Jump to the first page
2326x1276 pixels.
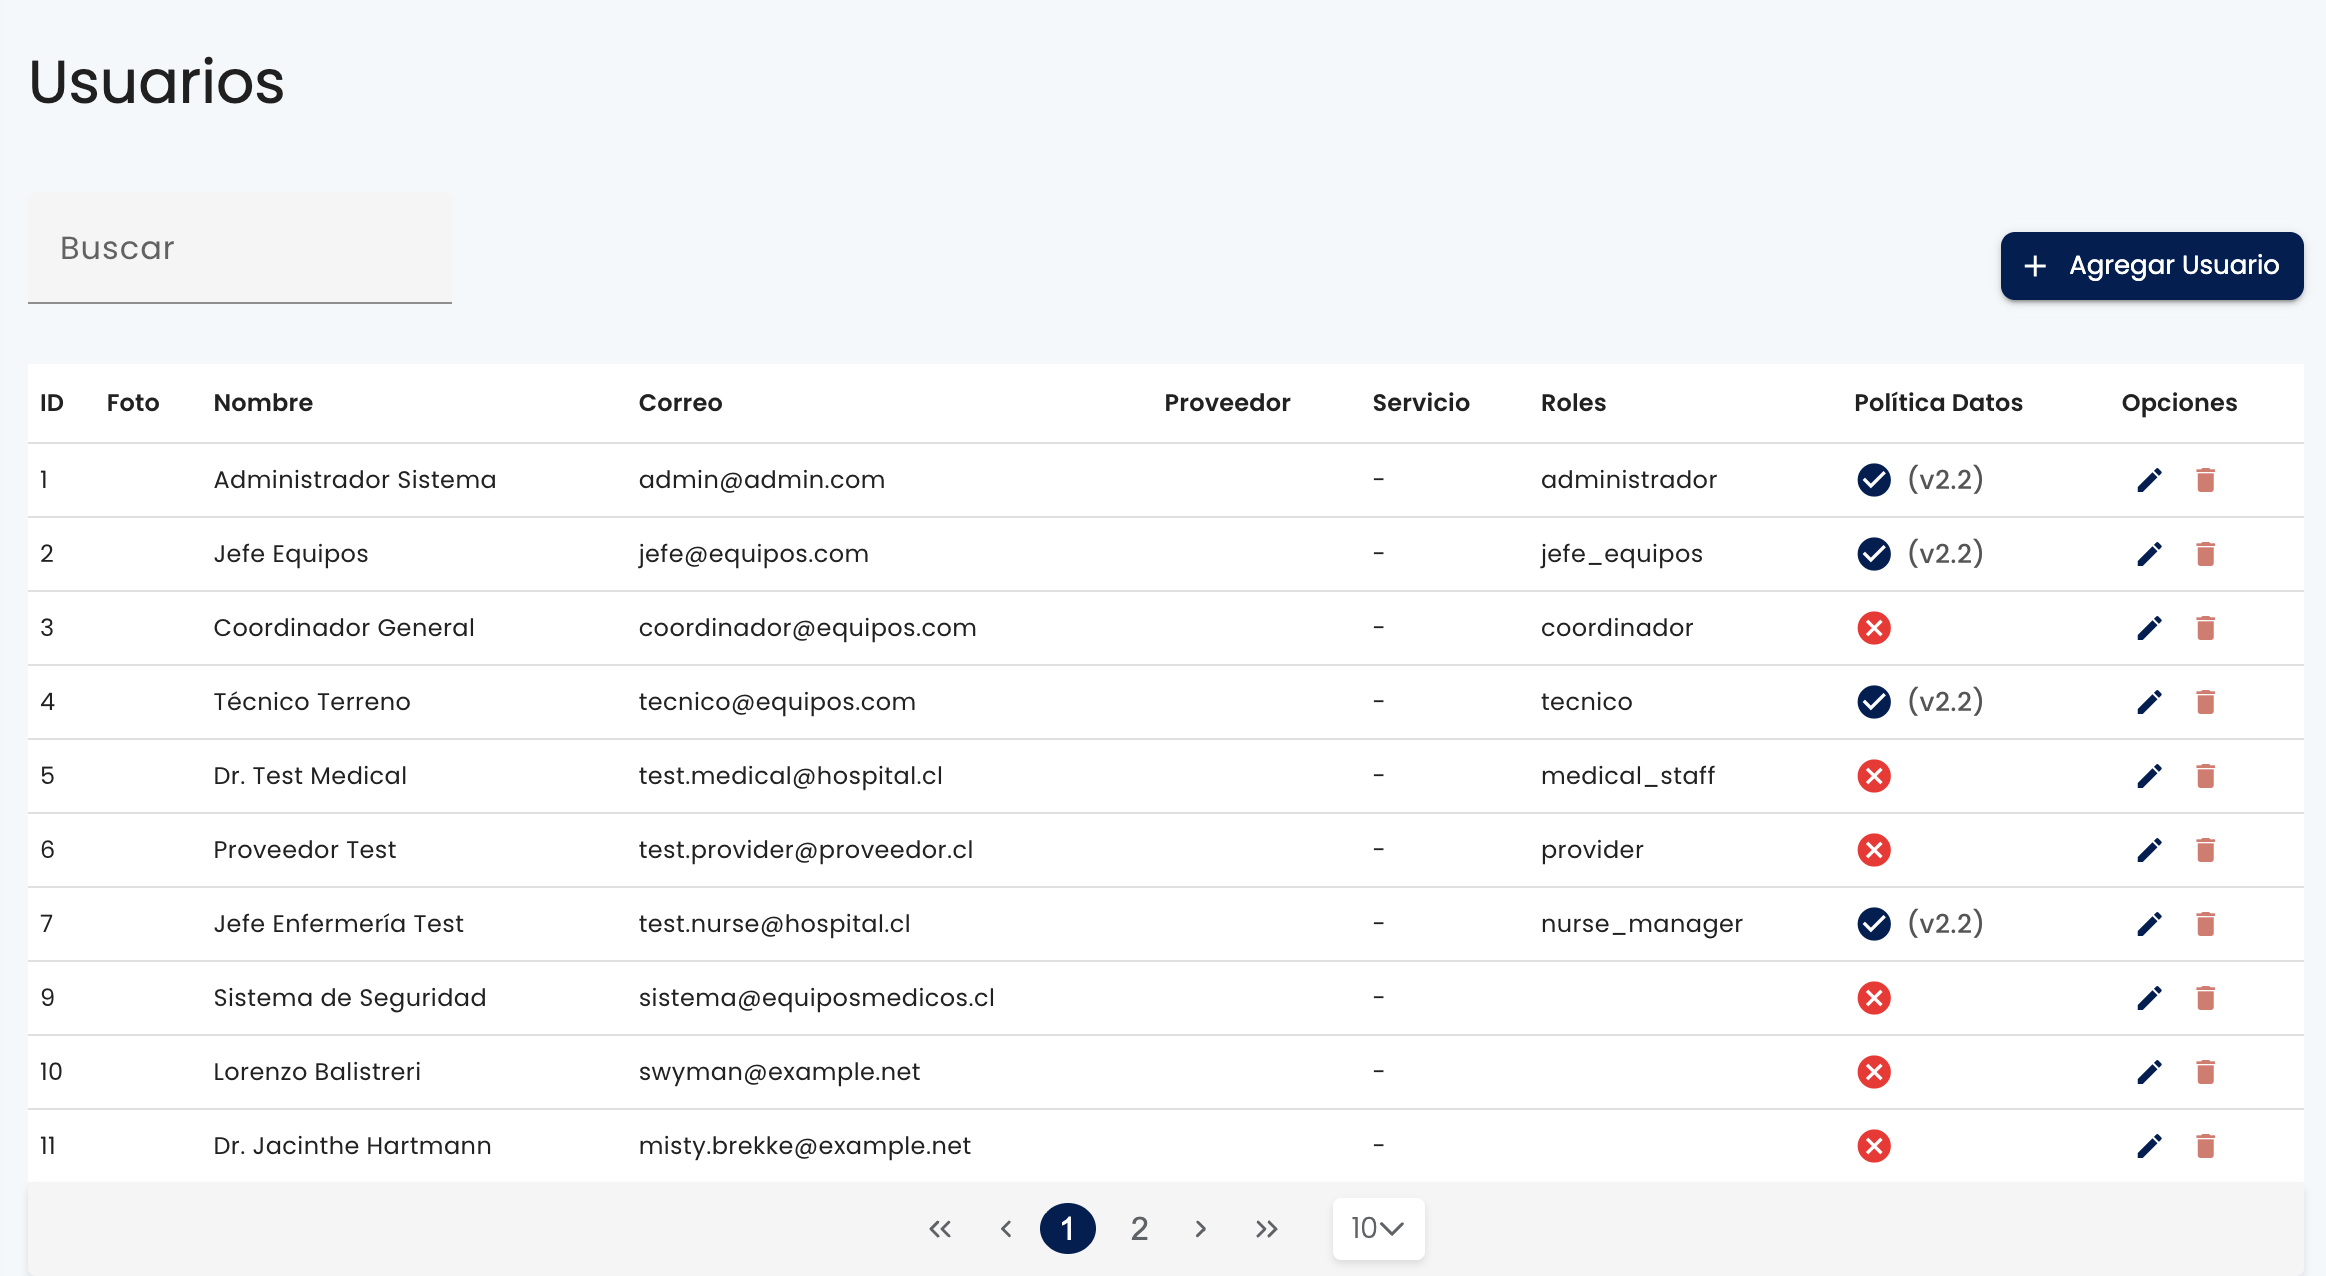click(x=940, y=1229)
